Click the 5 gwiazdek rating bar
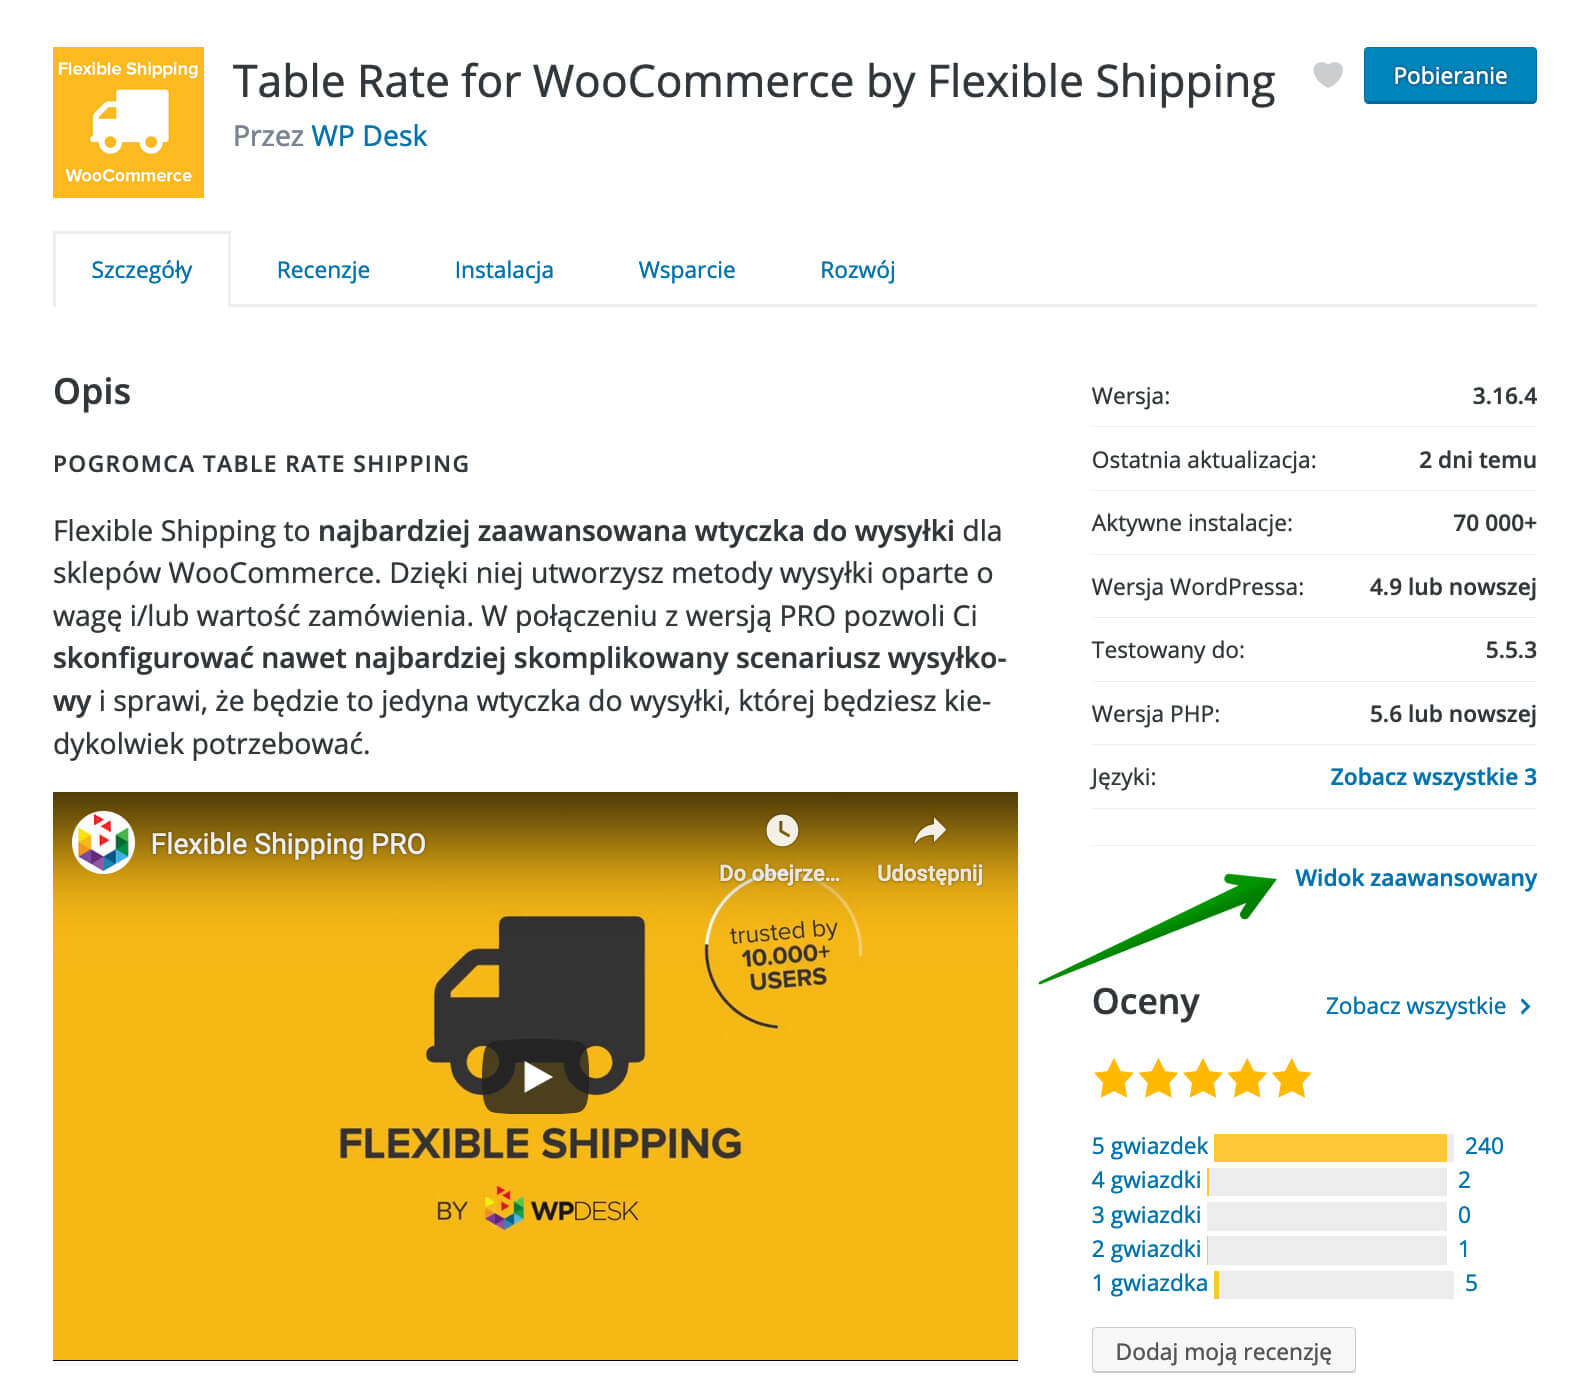Image resolution: width=1588 pixels, height=1400 pixels. click(1330, 1147)
